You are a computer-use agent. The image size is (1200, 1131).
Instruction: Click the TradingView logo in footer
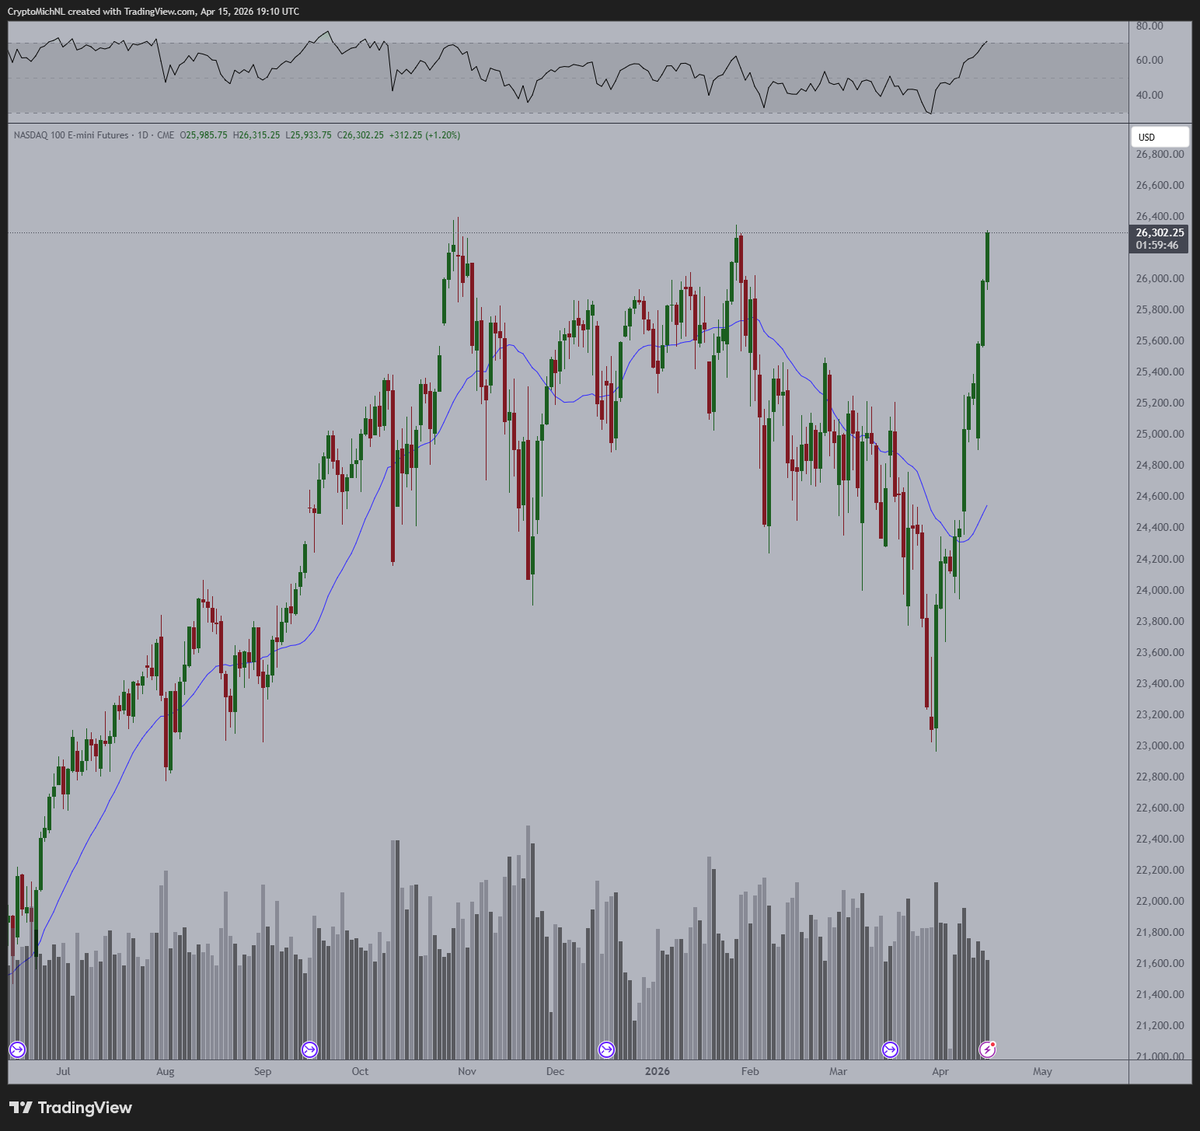pos(70,1107)
